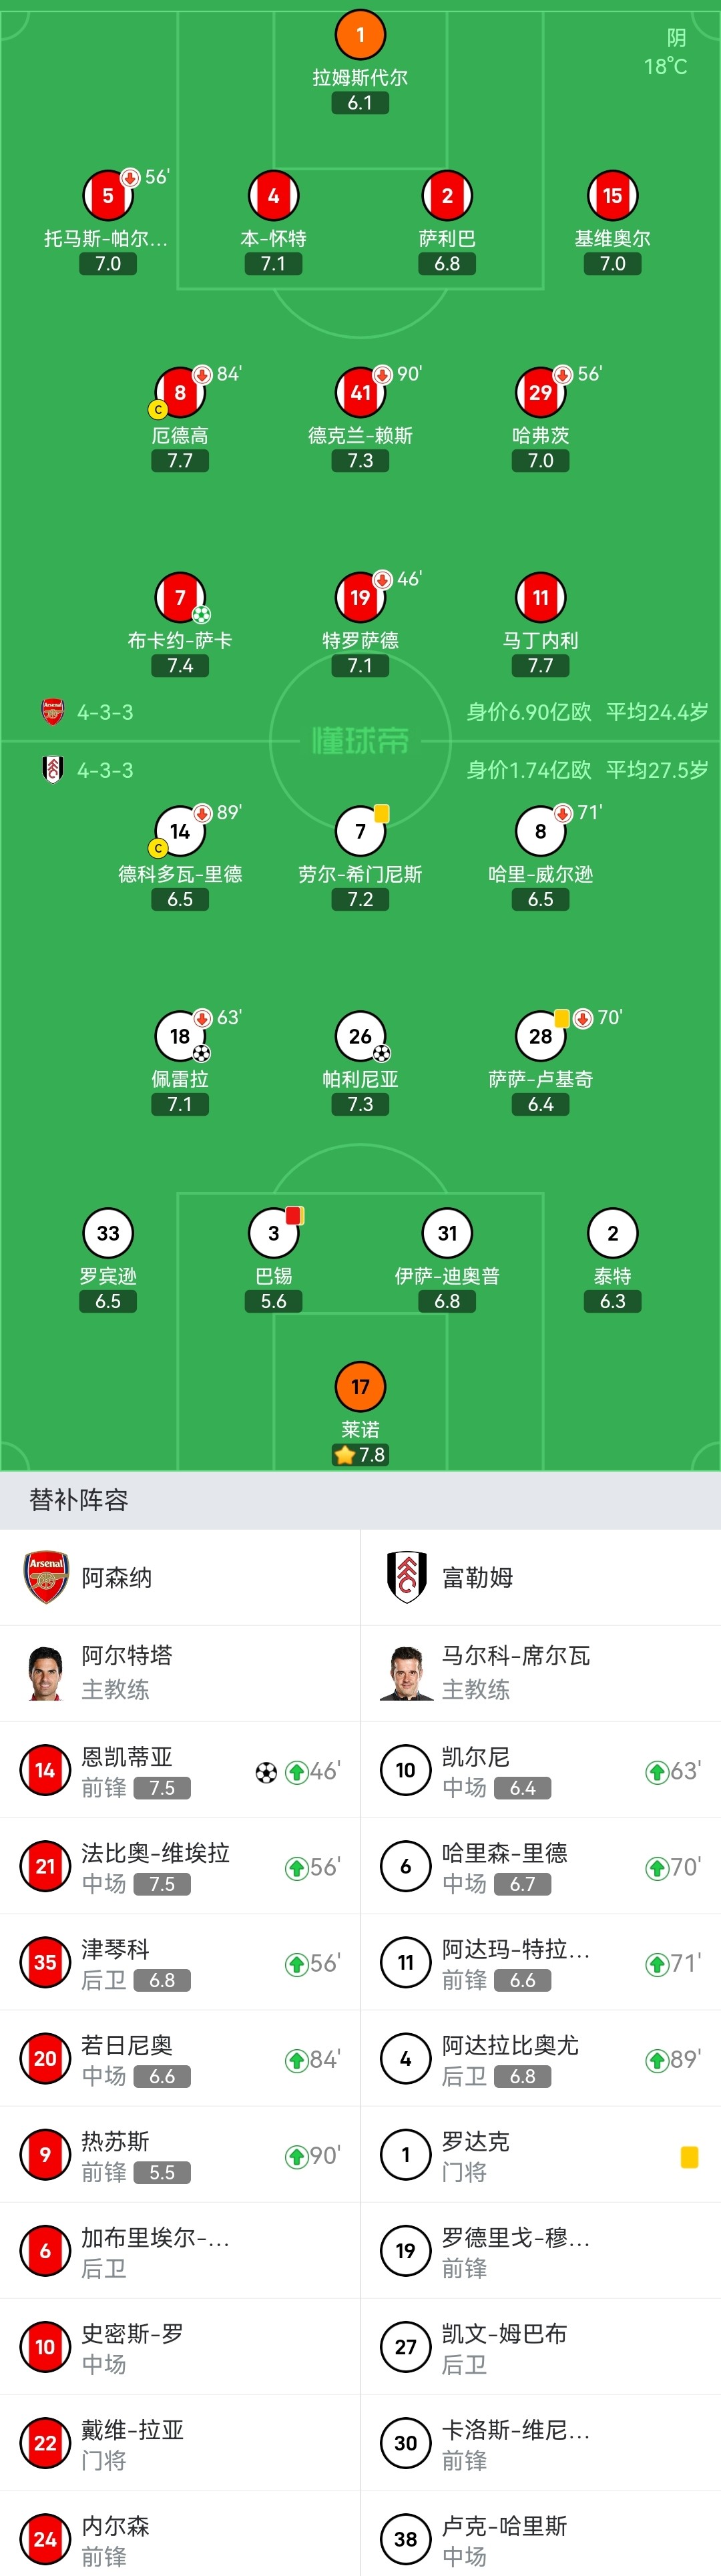
Task: Click 布卡约-萨卡 number 7 jersey icon
Action: tap(180, 598)
